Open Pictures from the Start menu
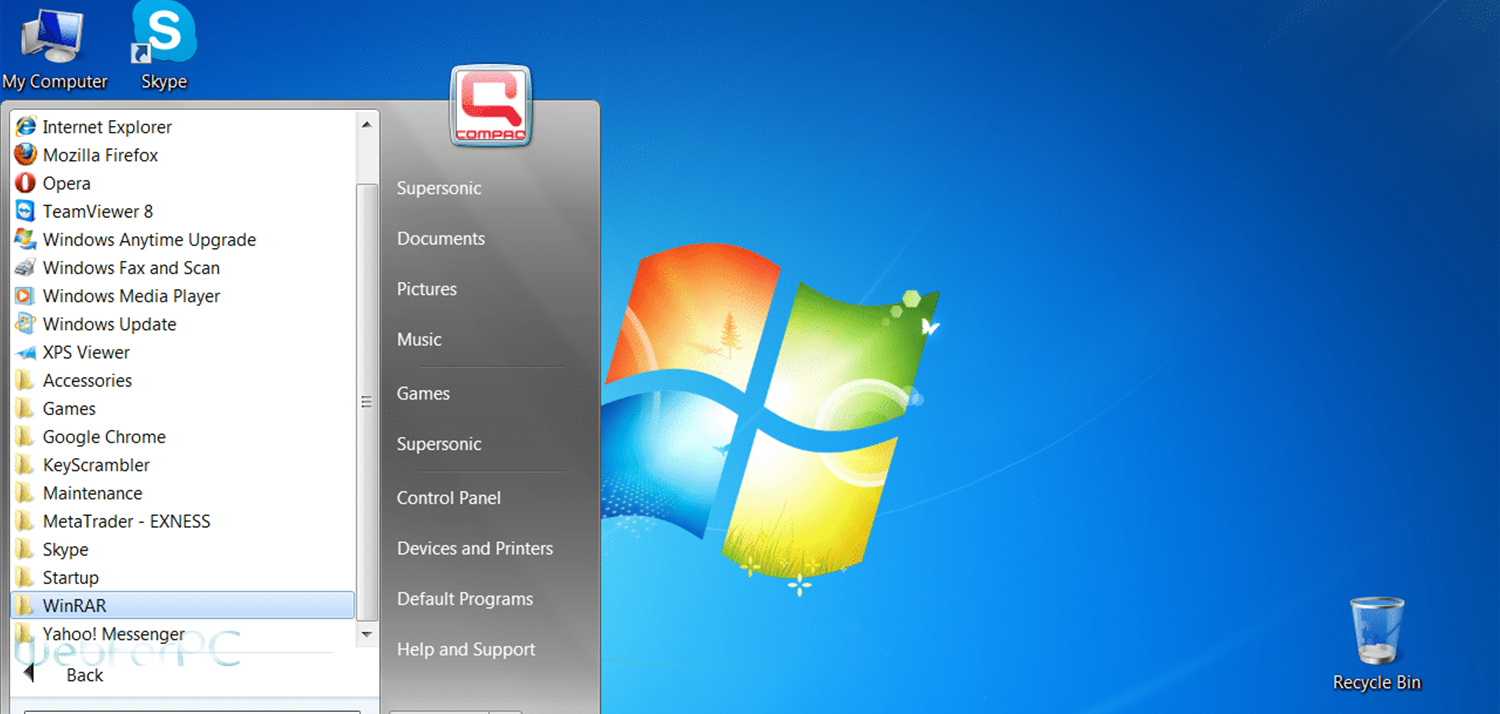 (427, 289)
